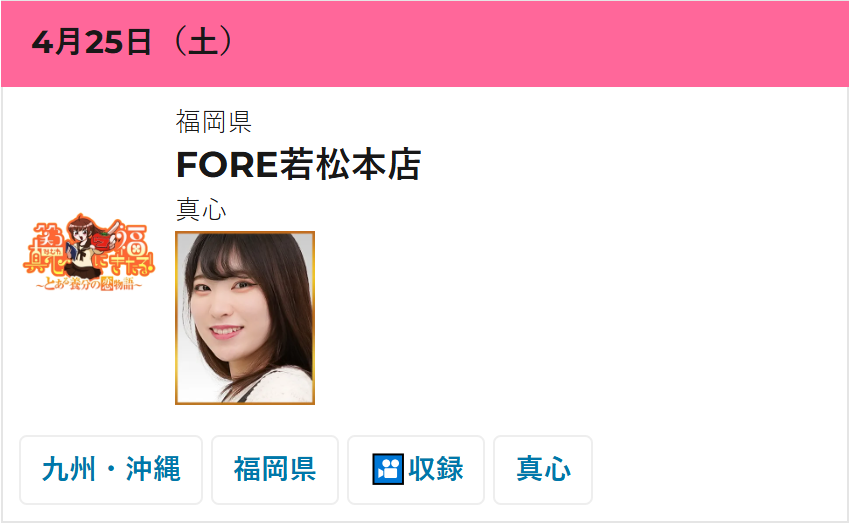This screenshot has width=849, height=523.
Task: Select the 収録 recording tag
Action: pos(416,469)
